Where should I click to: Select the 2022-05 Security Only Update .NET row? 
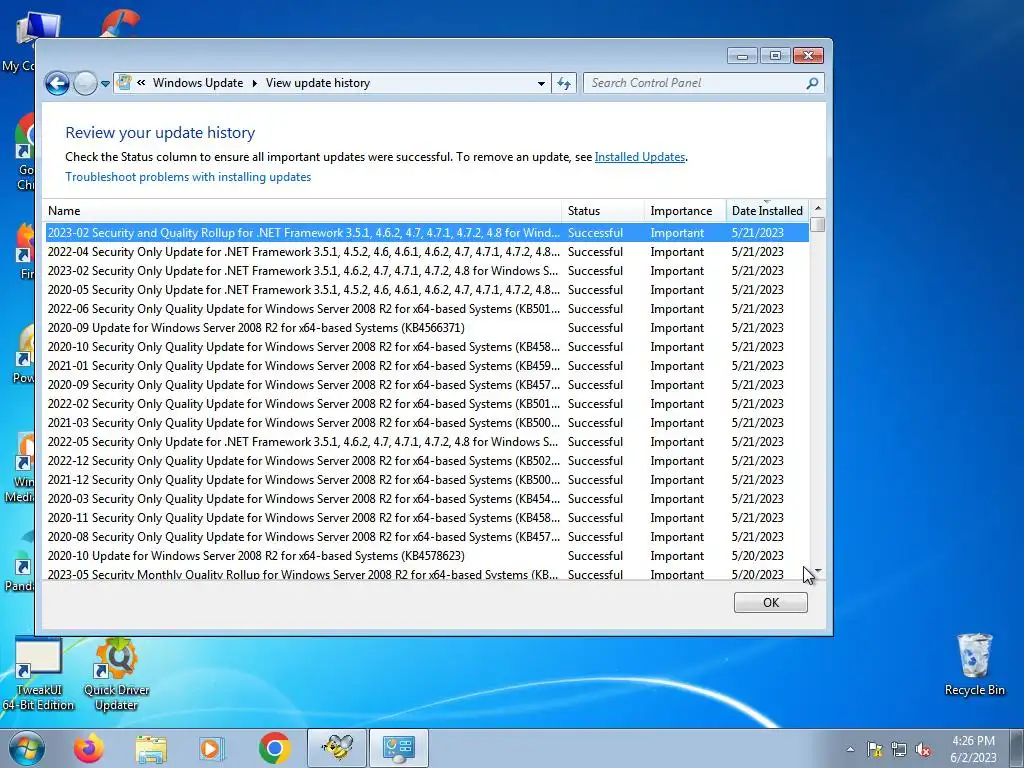pyautogui.click(x=427, y=441)
